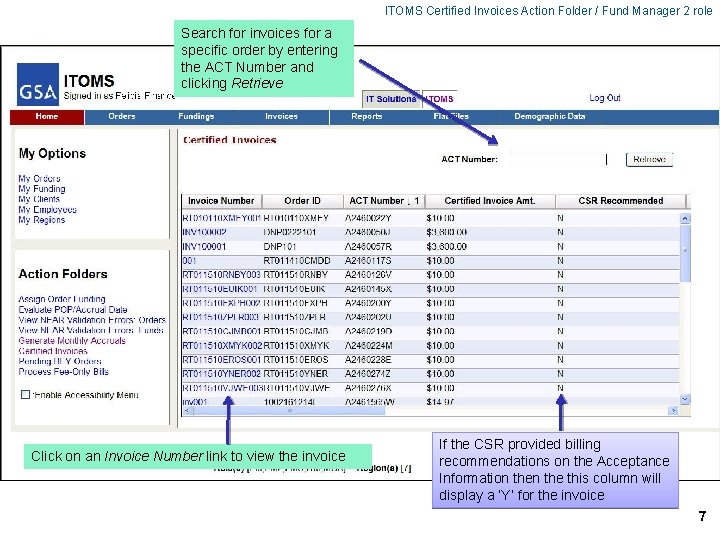Viewport: 720px width, 540px height.
Task: Open My Clients link
Action: (x=39, y=199)
